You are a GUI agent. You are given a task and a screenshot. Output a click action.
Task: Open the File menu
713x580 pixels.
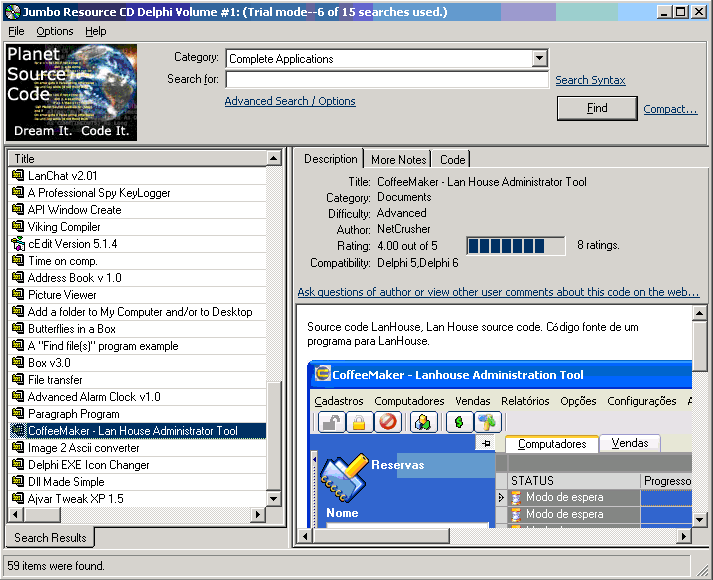pos(16,31)
